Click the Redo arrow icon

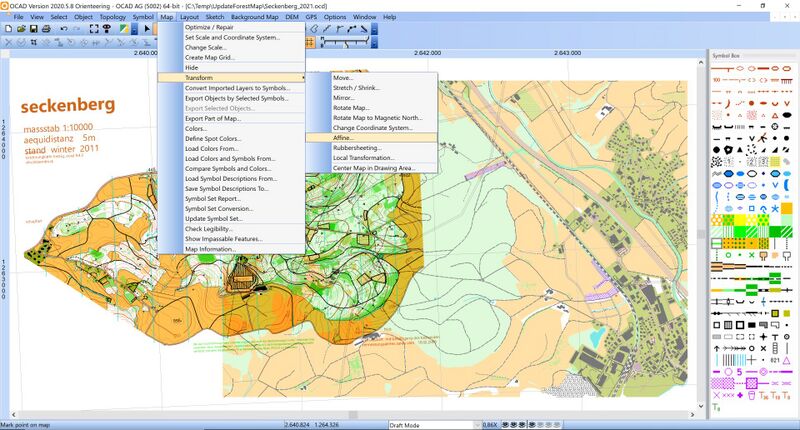tap(77, 29)
